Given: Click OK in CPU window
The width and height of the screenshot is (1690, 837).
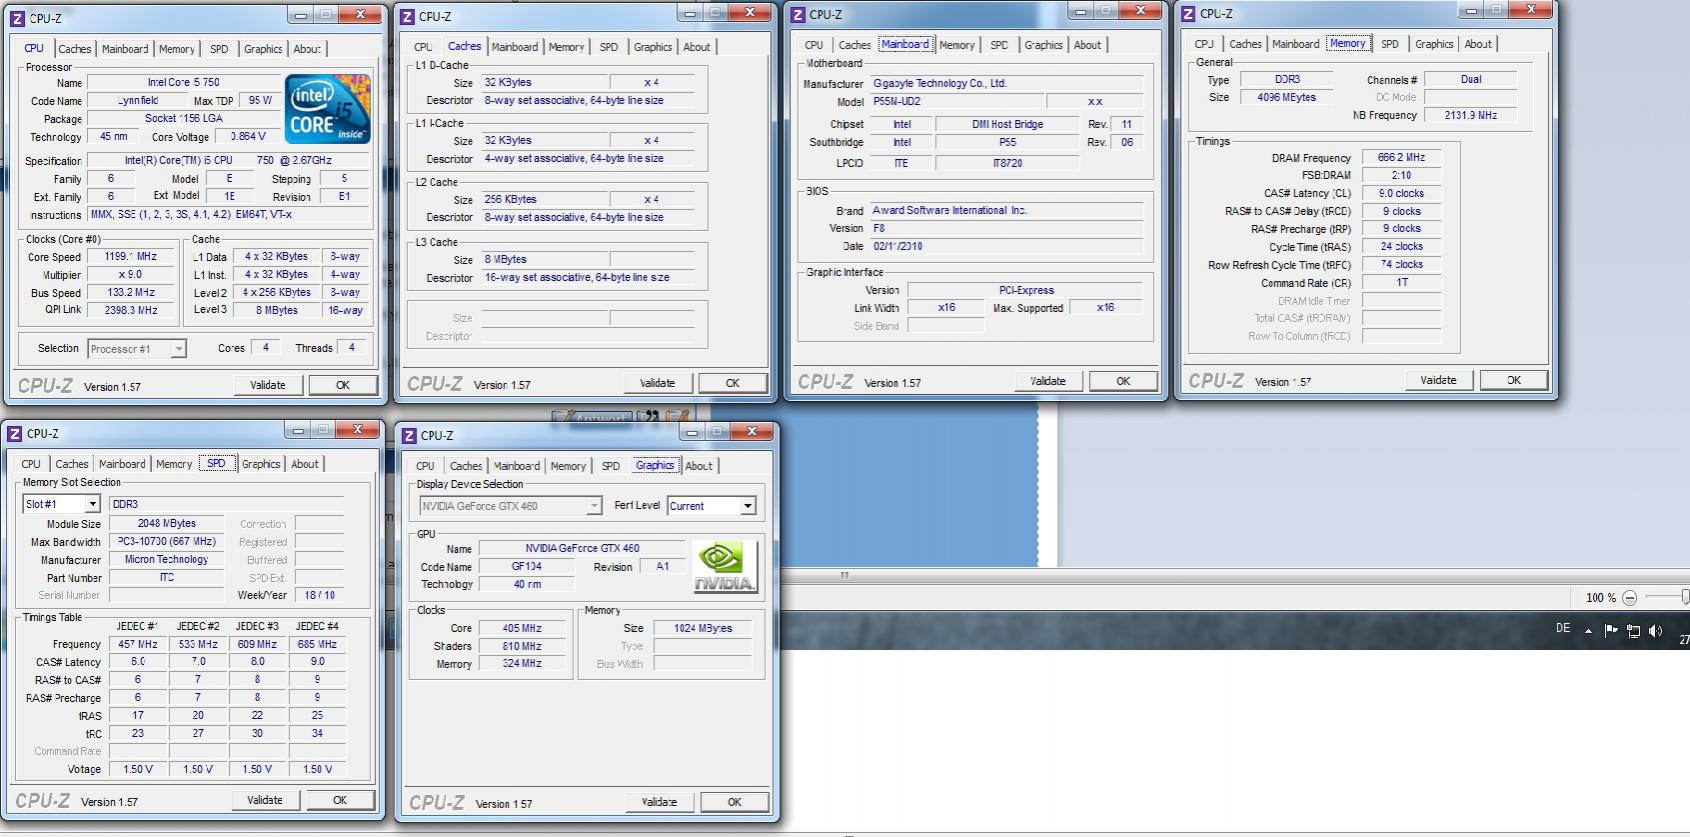Looking at the screenshot, I should [343, 385].
